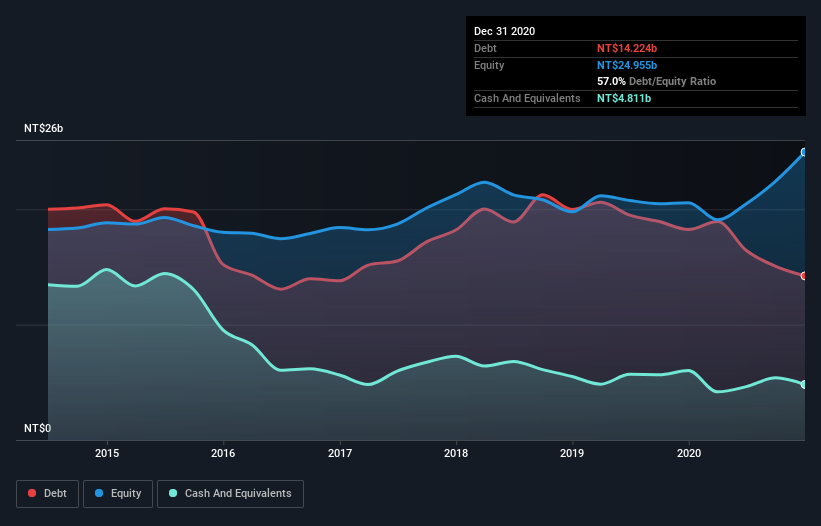Click the Cash And Equivalents tooltip row label
The width and height of the screenshot is (821, 526).
527,98
